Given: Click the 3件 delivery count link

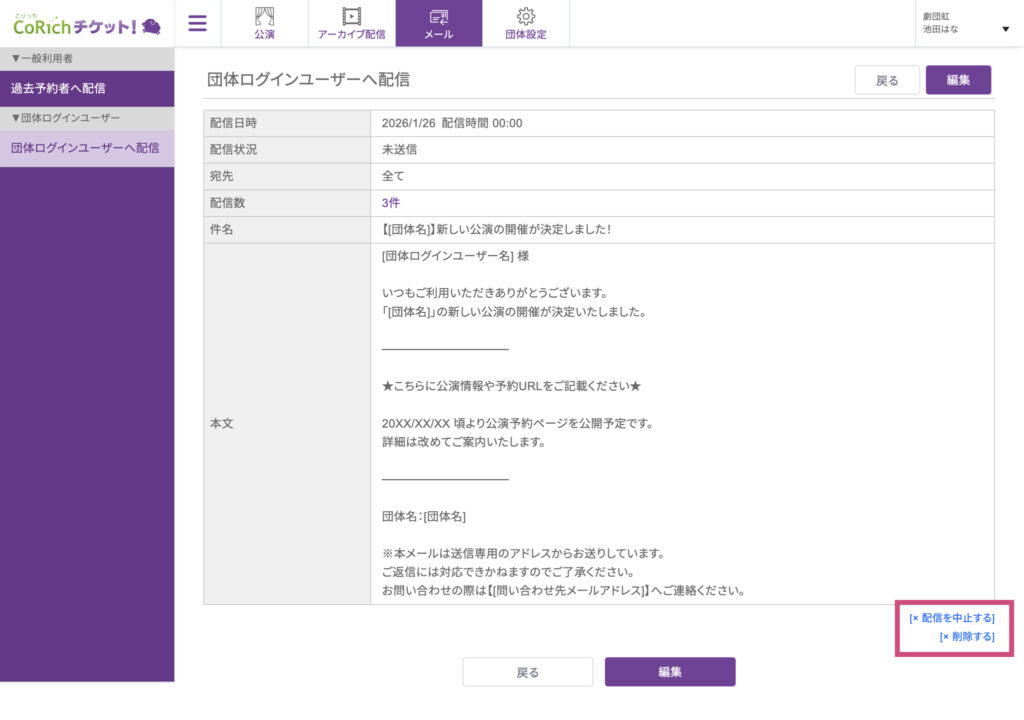Looking at the screenshot, I should (391, 203).
